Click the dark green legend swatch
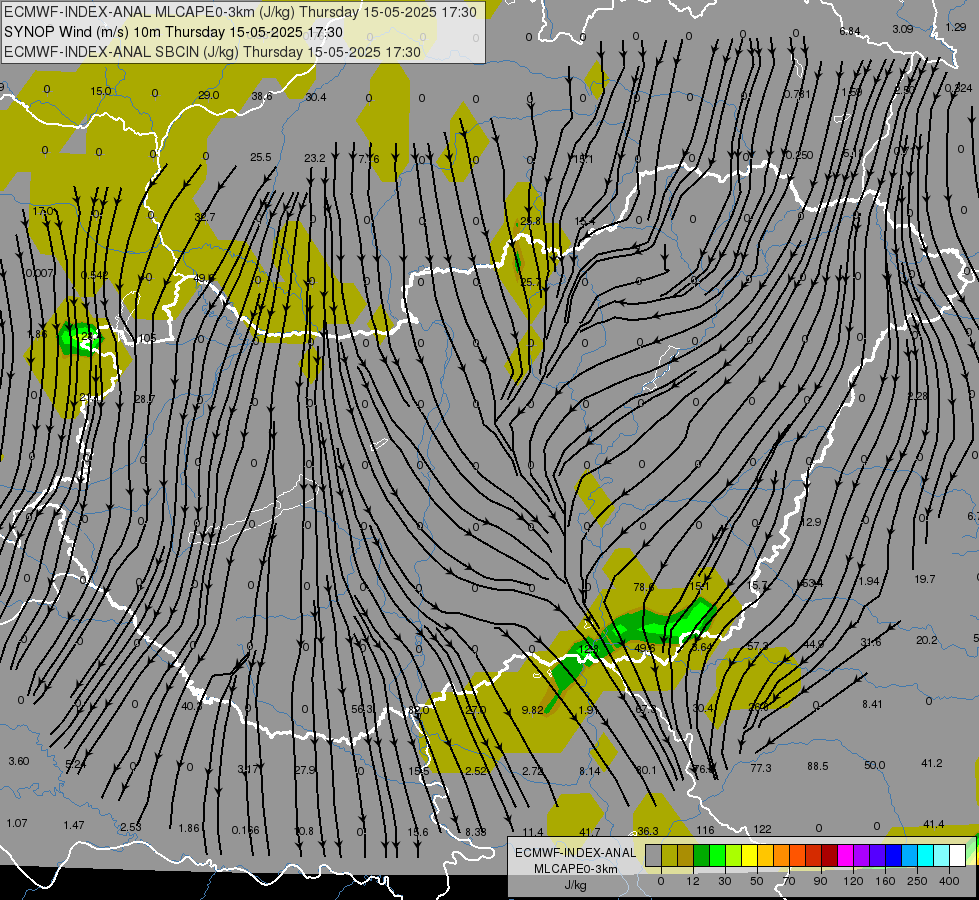 point(702,854)
